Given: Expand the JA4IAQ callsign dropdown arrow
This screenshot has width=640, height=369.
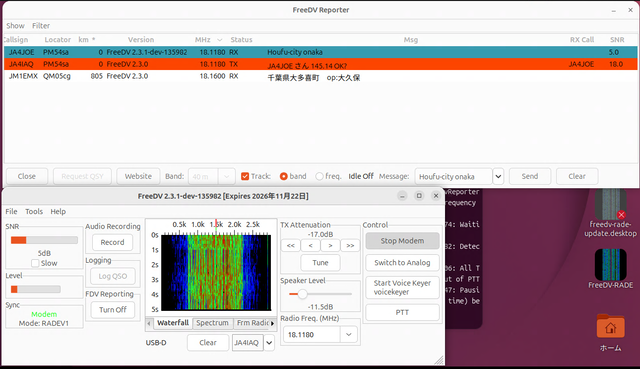Looking at the screenshot, I should click(269, 342).
